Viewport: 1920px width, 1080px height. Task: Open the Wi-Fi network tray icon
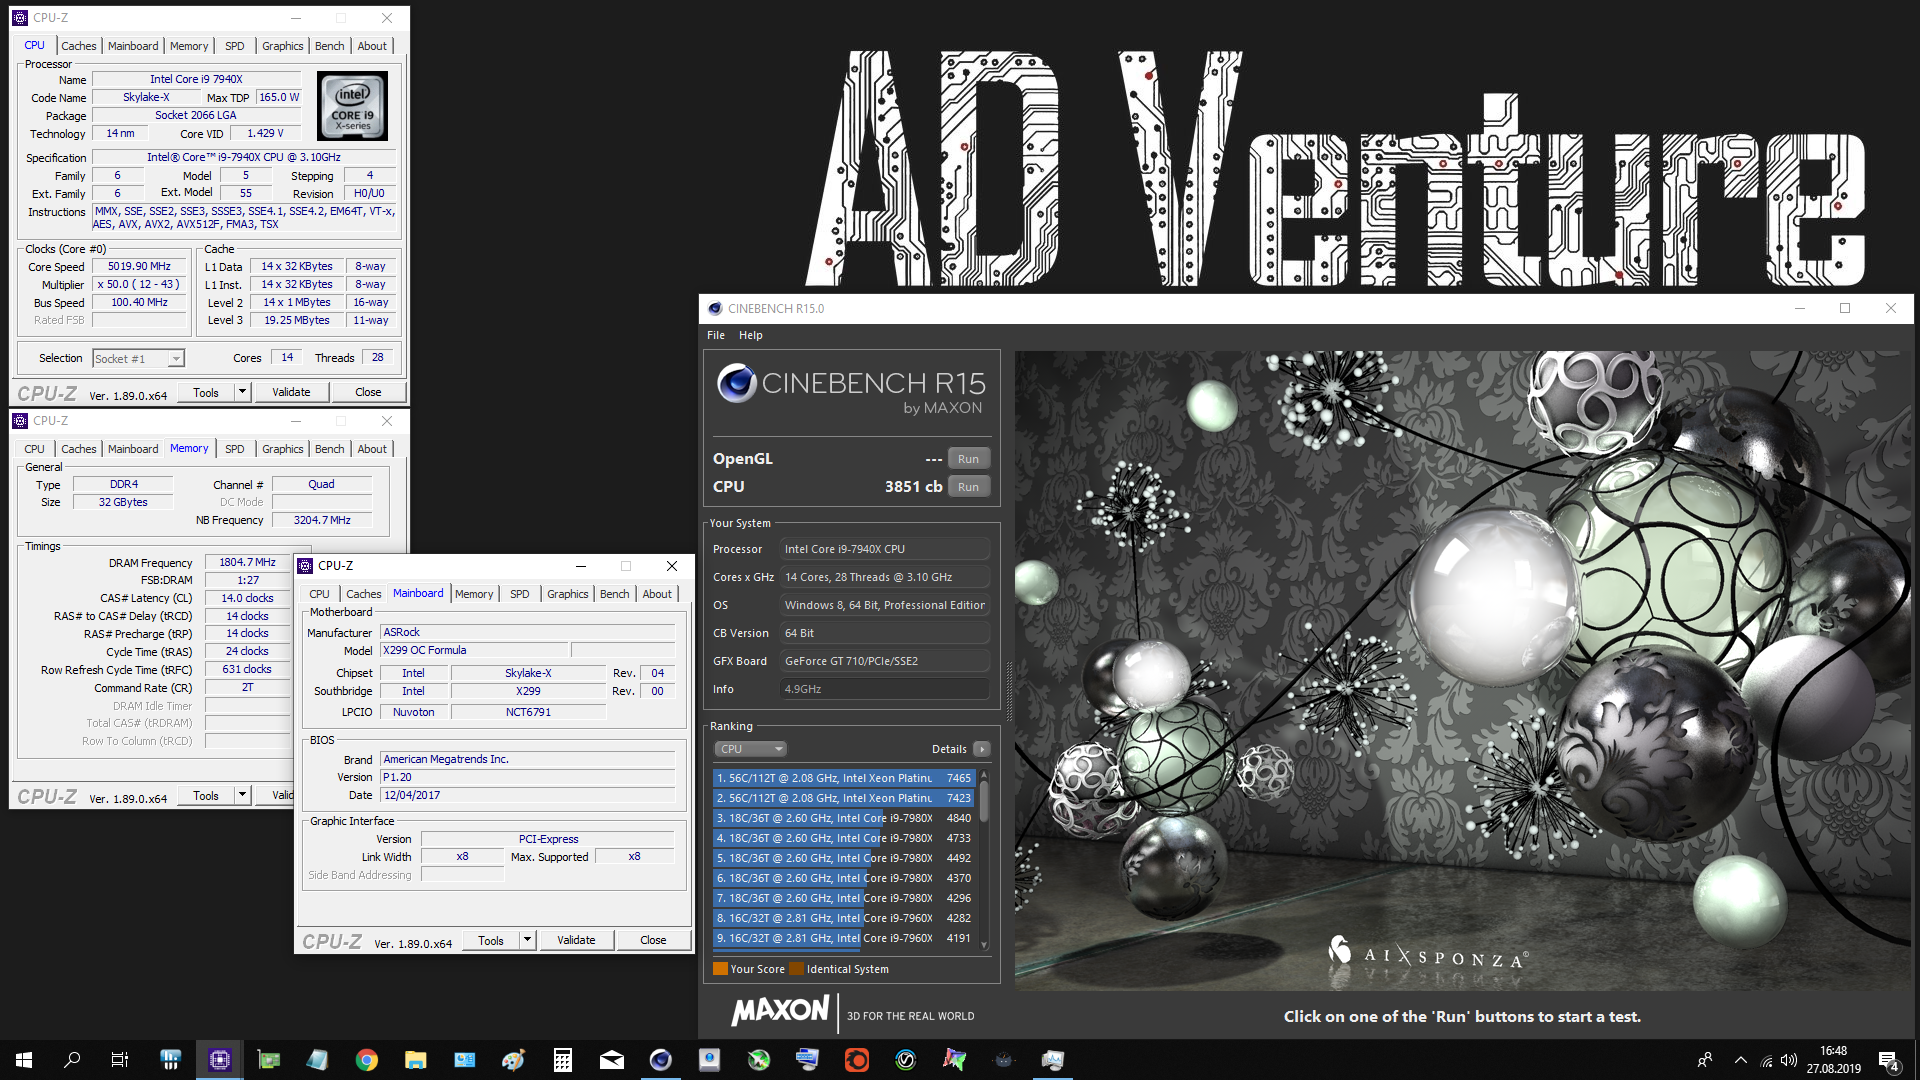point(1766,1061)
